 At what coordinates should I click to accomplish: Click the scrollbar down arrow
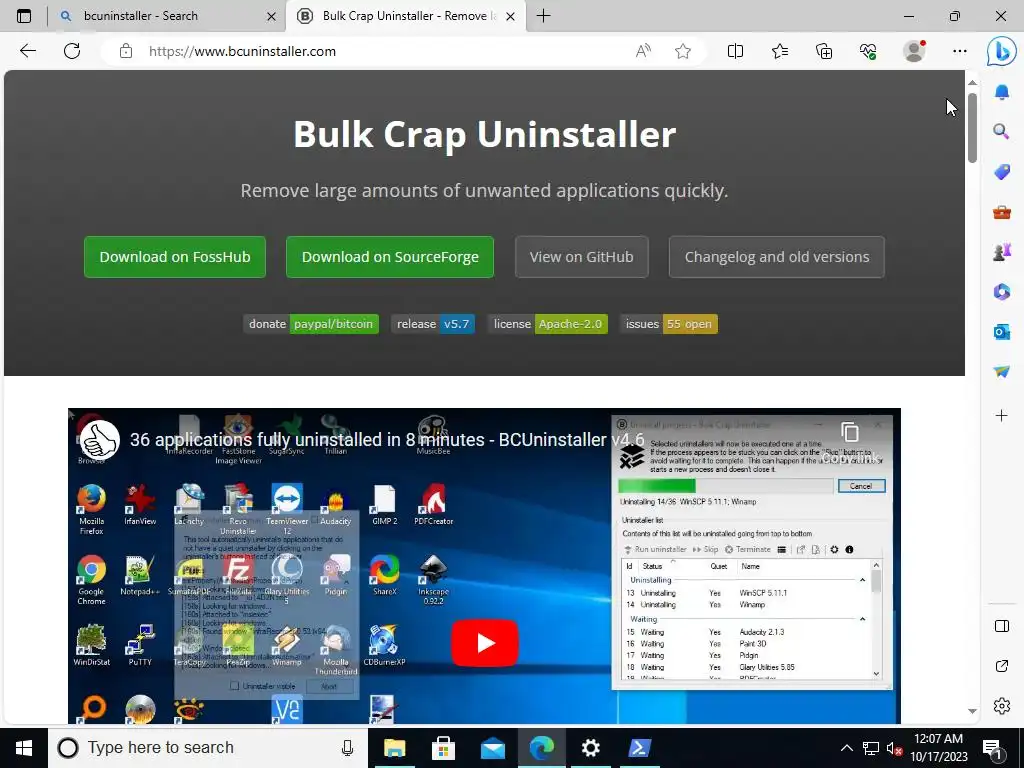click(x=972, y=711)
